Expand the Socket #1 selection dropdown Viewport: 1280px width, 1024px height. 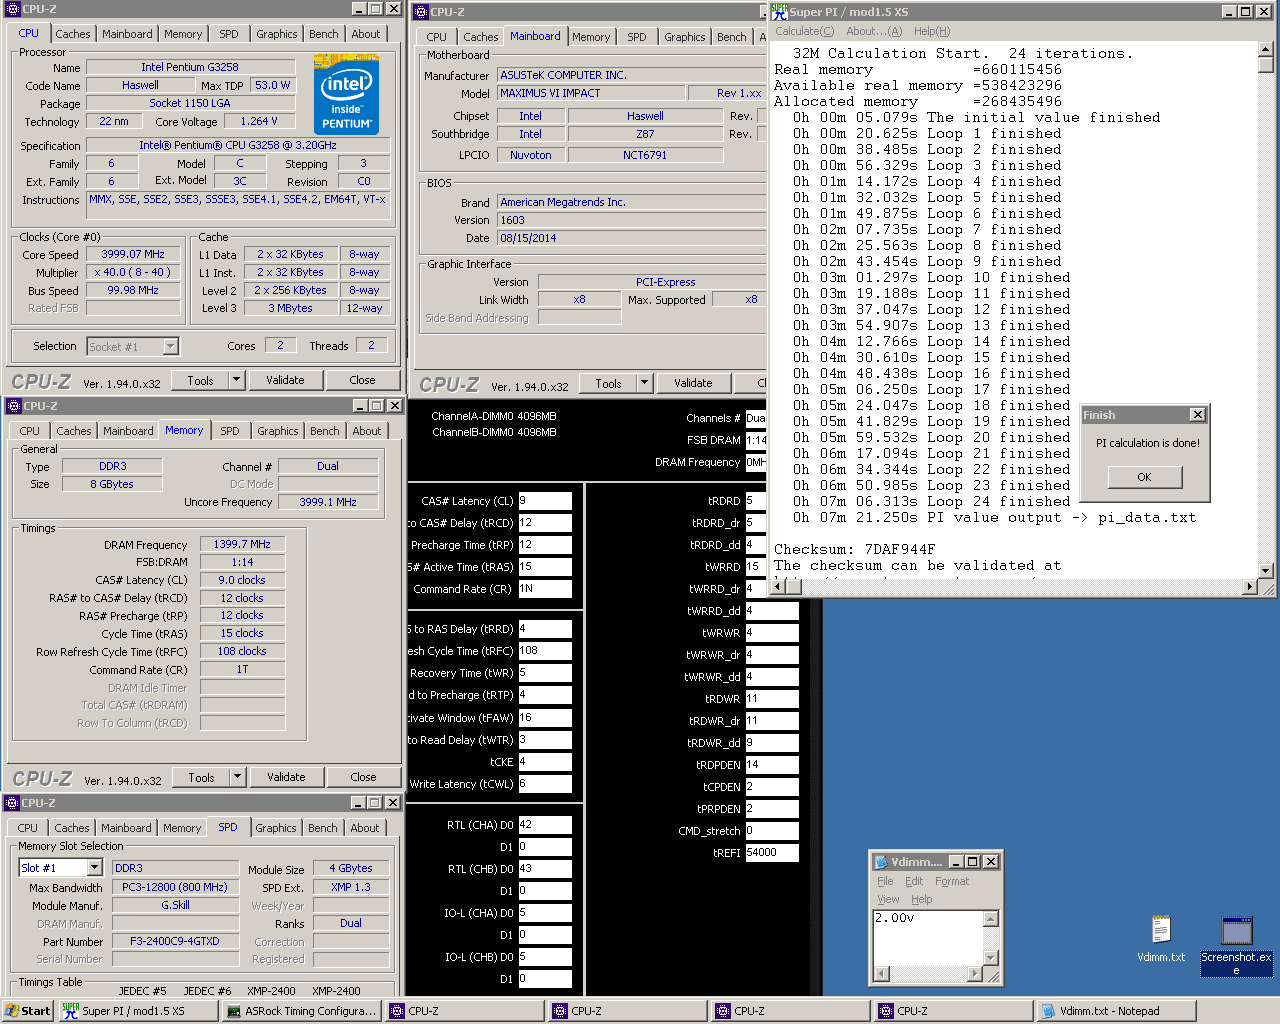[170, 346]
